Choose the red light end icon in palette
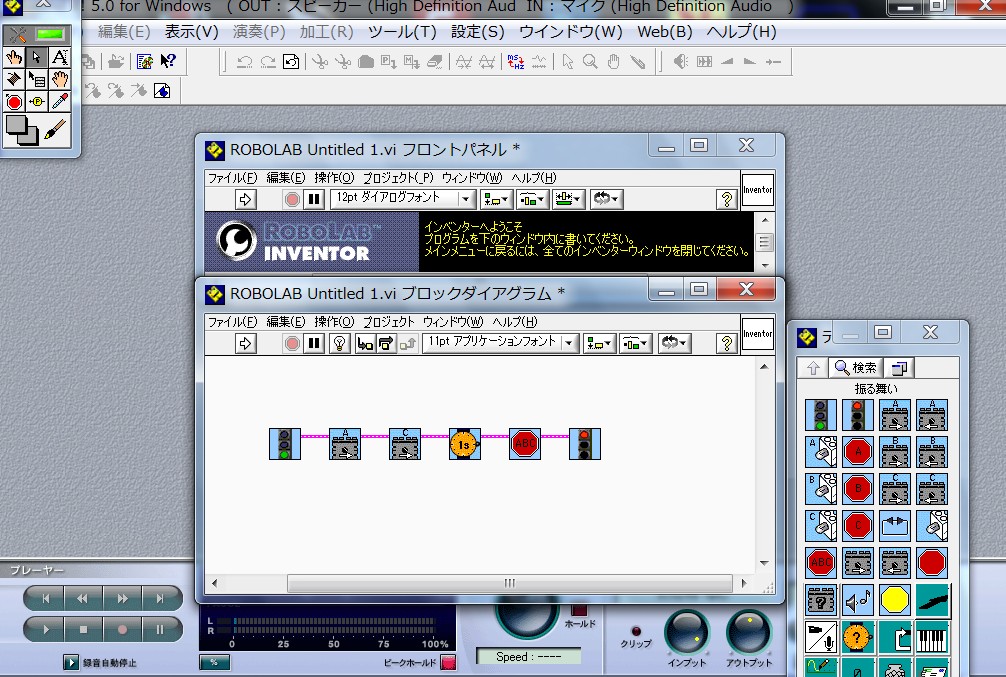 click(857, 415)
